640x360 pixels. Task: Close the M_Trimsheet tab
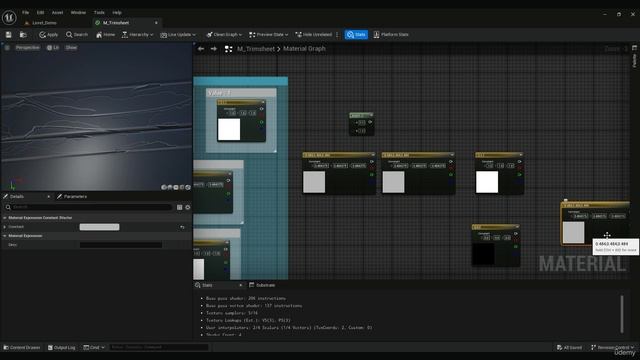[x=156, y=23]
